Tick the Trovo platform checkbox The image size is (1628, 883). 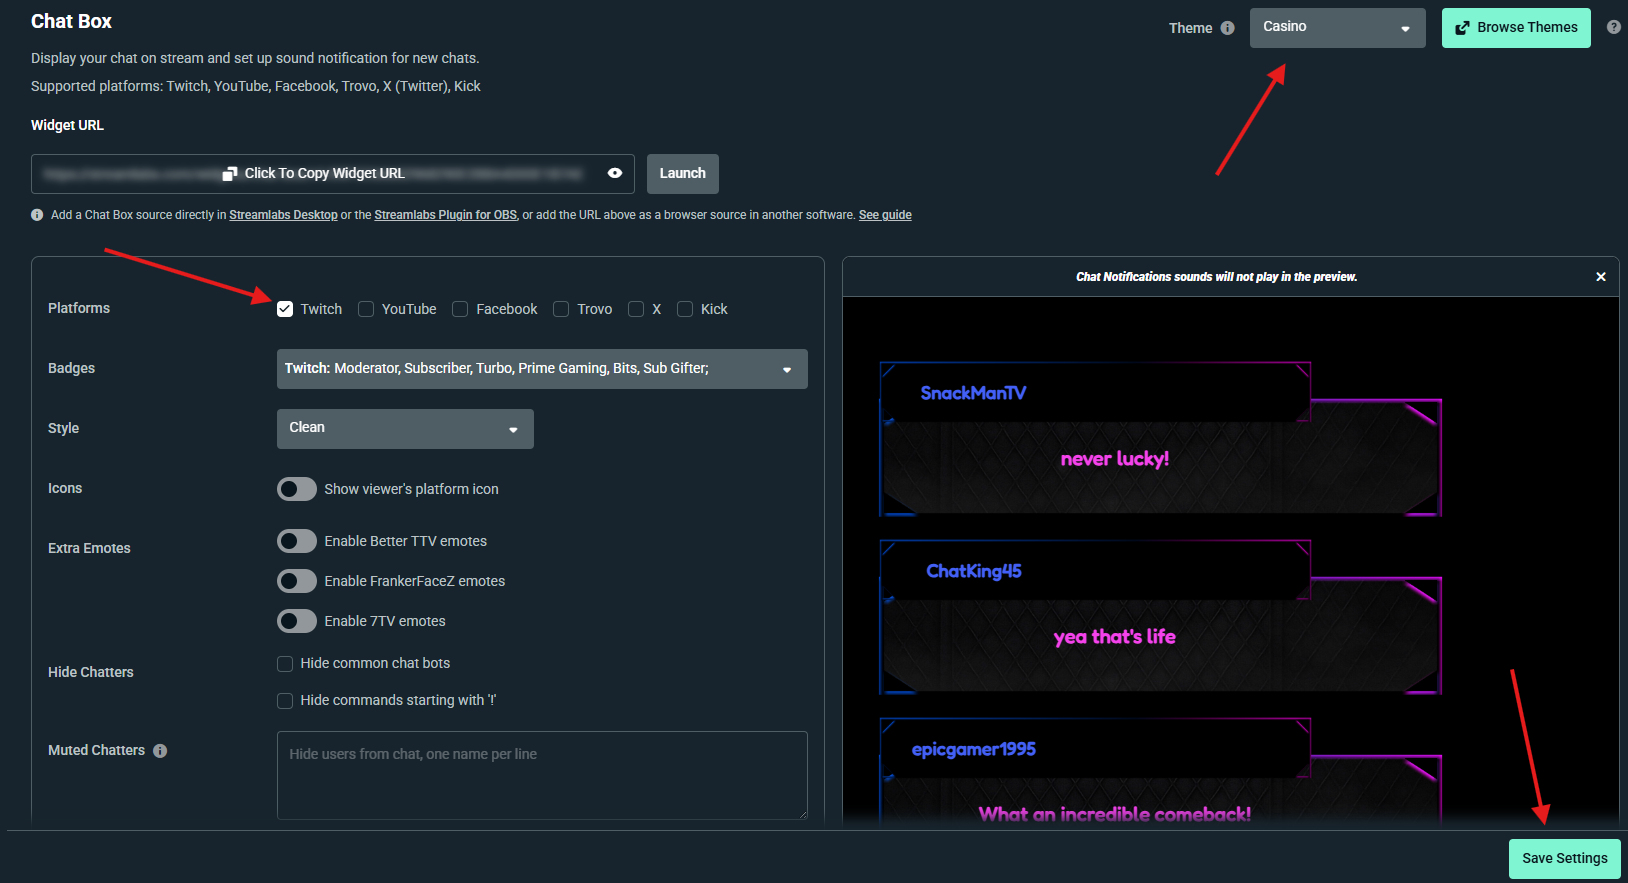pyautogui.click(x=561, y=309)
